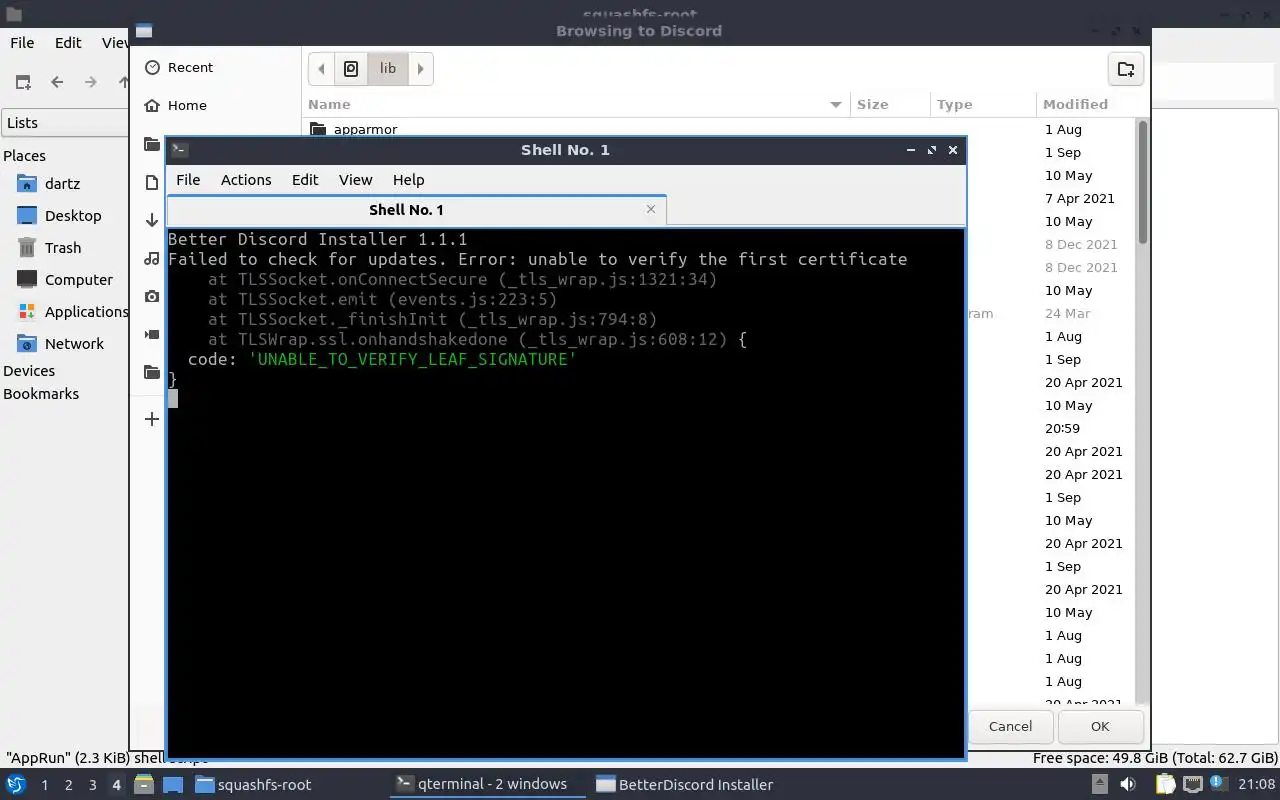Switch to virtual desktop 3 on taskbar
This screenshot has height=800, width=1280.
tap(92, 785)
